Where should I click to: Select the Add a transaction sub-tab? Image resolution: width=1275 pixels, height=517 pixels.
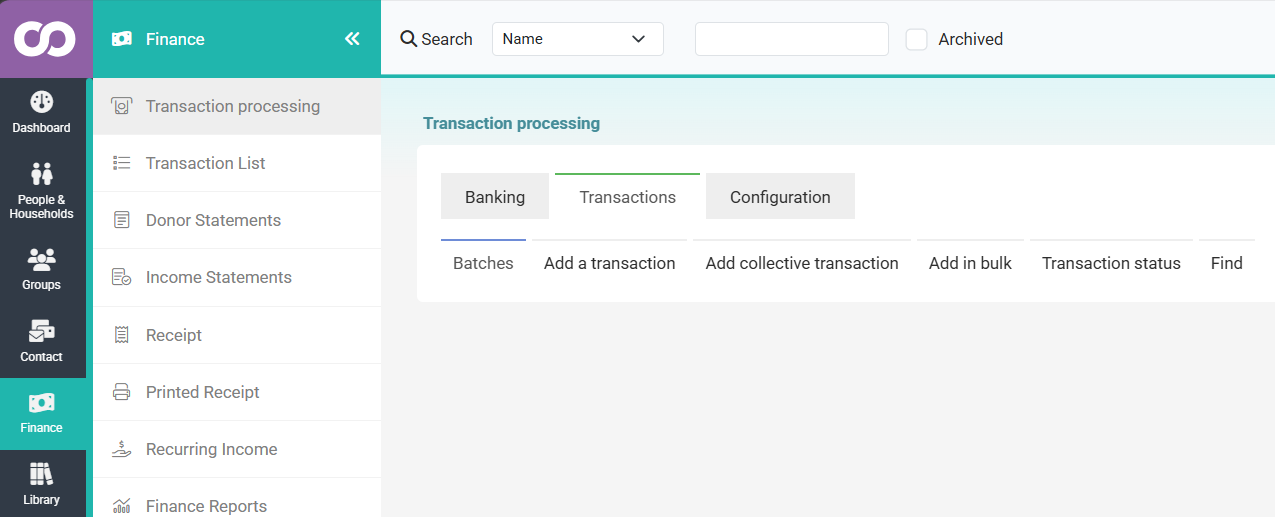click(610, 263)
